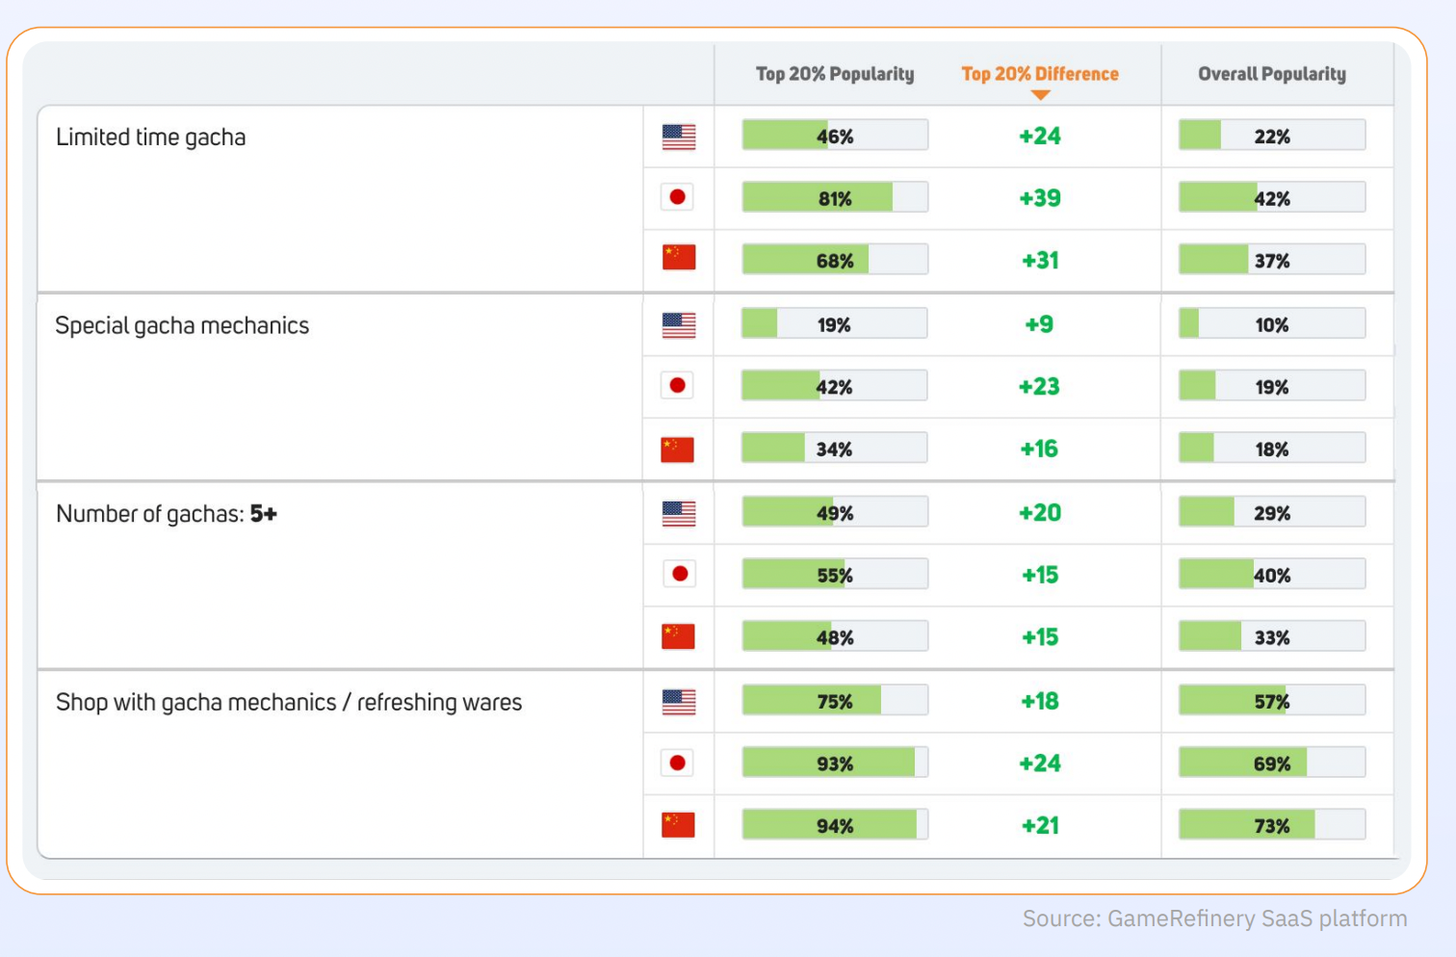Select Japan flag in Special gacha mechanics section
The height and width of the screenshot is (957, 1456).
pyautogui.click(x=678, y=386)
